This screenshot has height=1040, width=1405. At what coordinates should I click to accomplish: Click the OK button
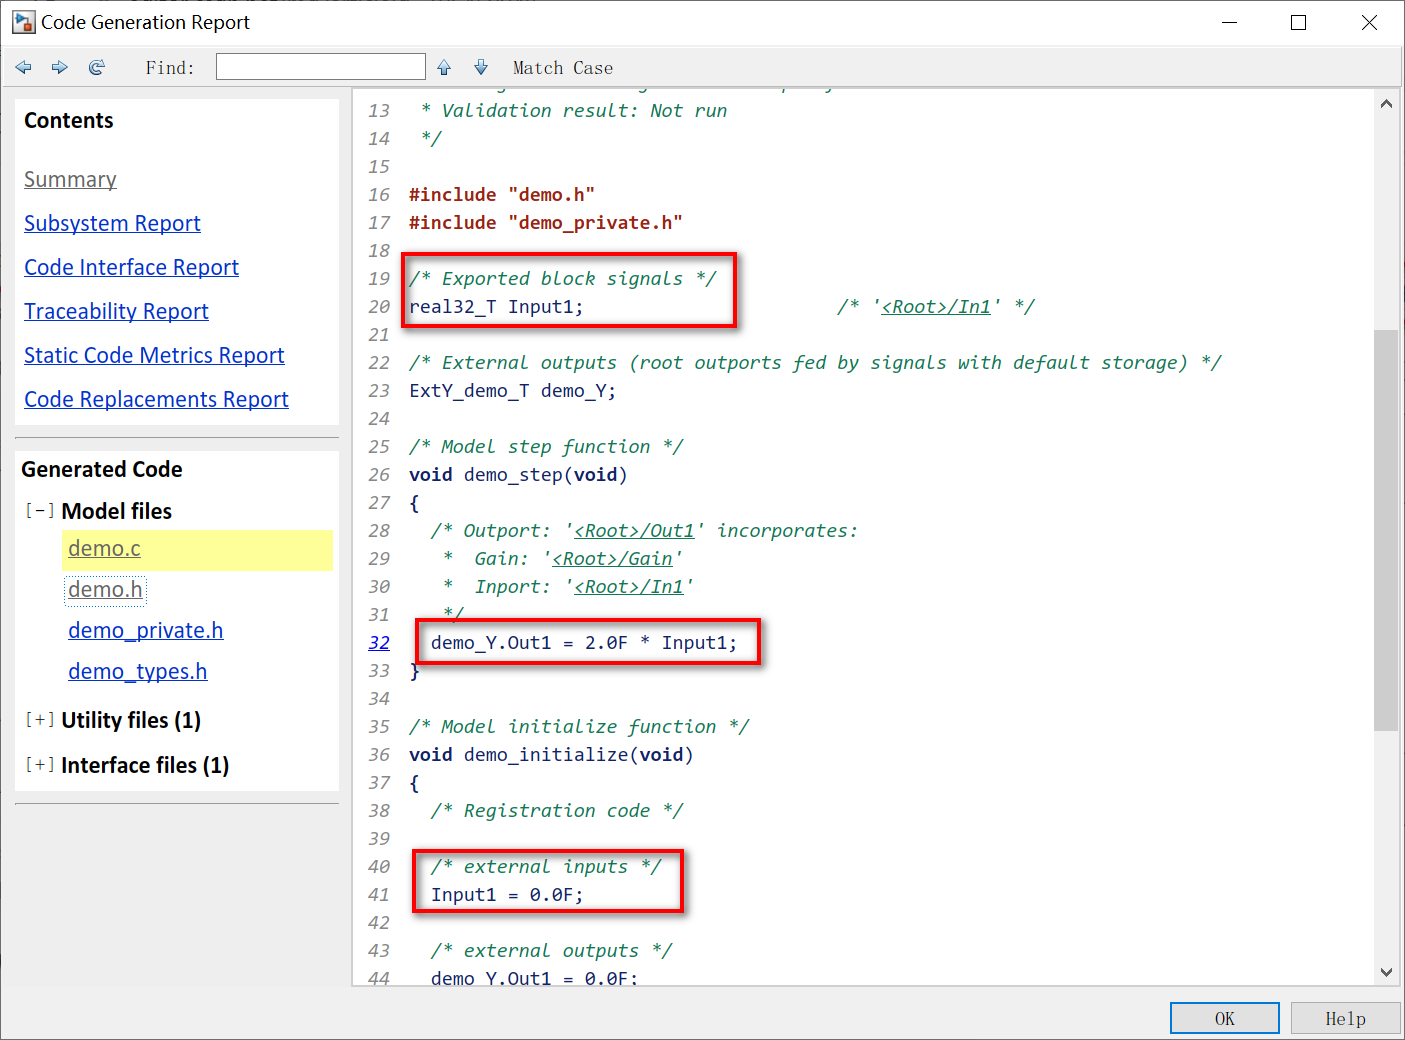1225,1018
